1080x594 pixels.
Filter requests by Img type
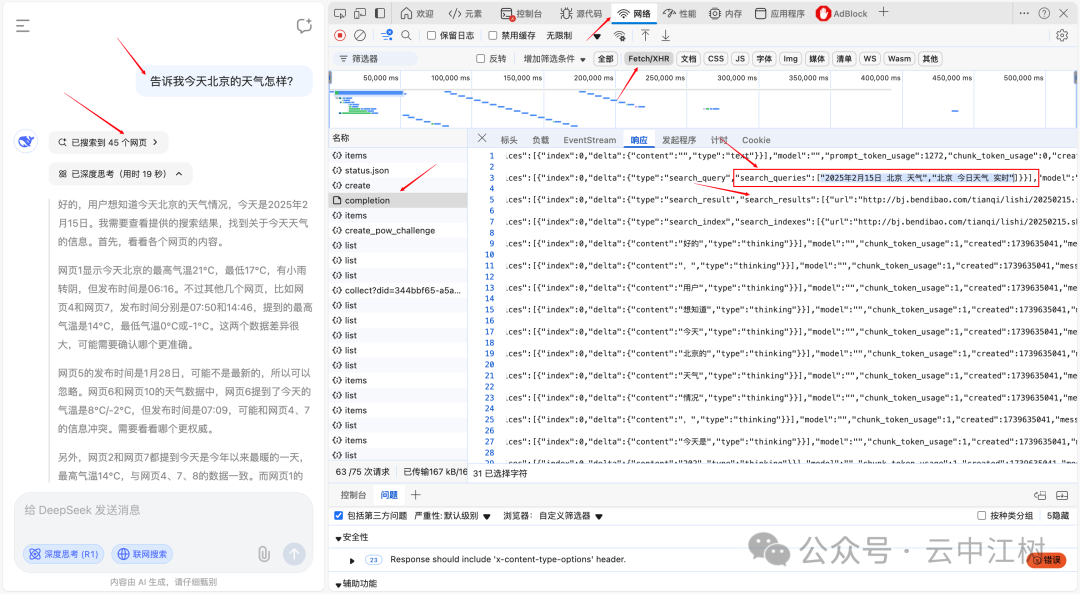tap(791, 59)
